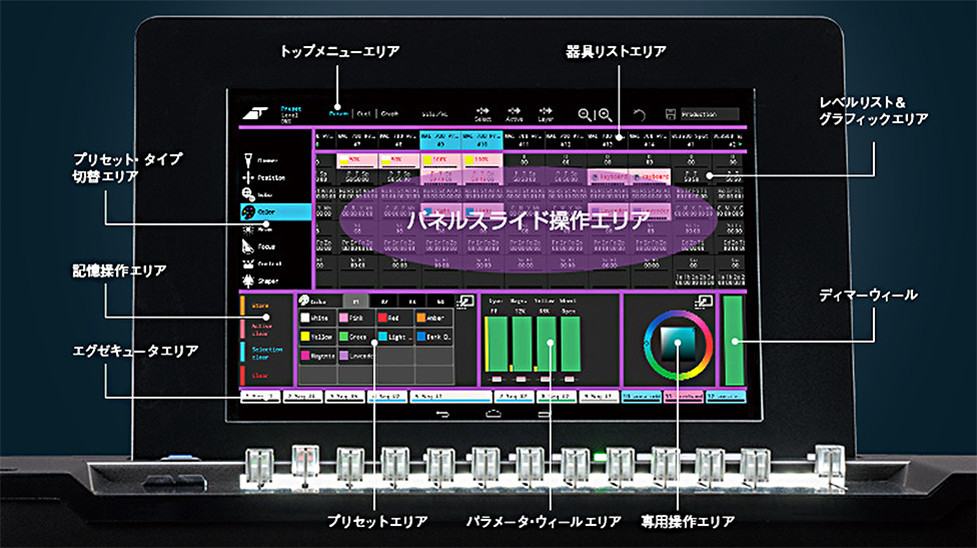Click the zoom in magnifier icon
Viewport: 977px width, 548px height.
(x=605, y=115)
